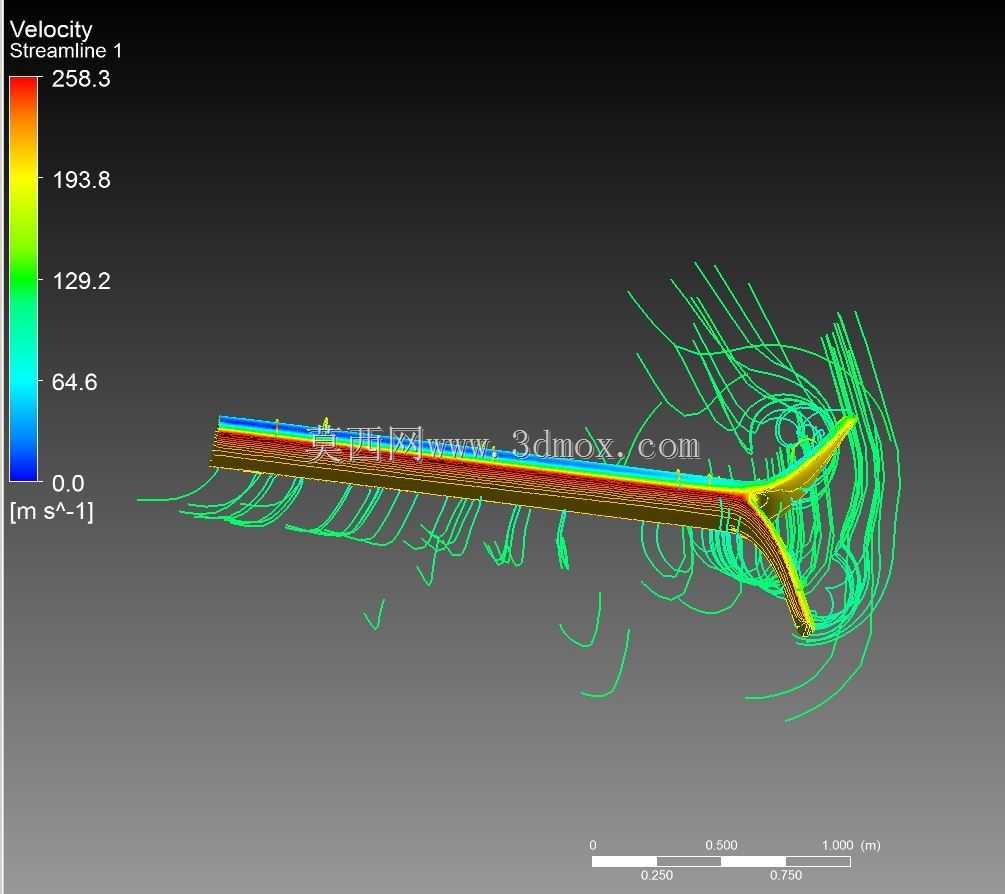Viewport: 1005px width, 894px height.
Task: Click the legend value 193.8
Action: point(81,180)
